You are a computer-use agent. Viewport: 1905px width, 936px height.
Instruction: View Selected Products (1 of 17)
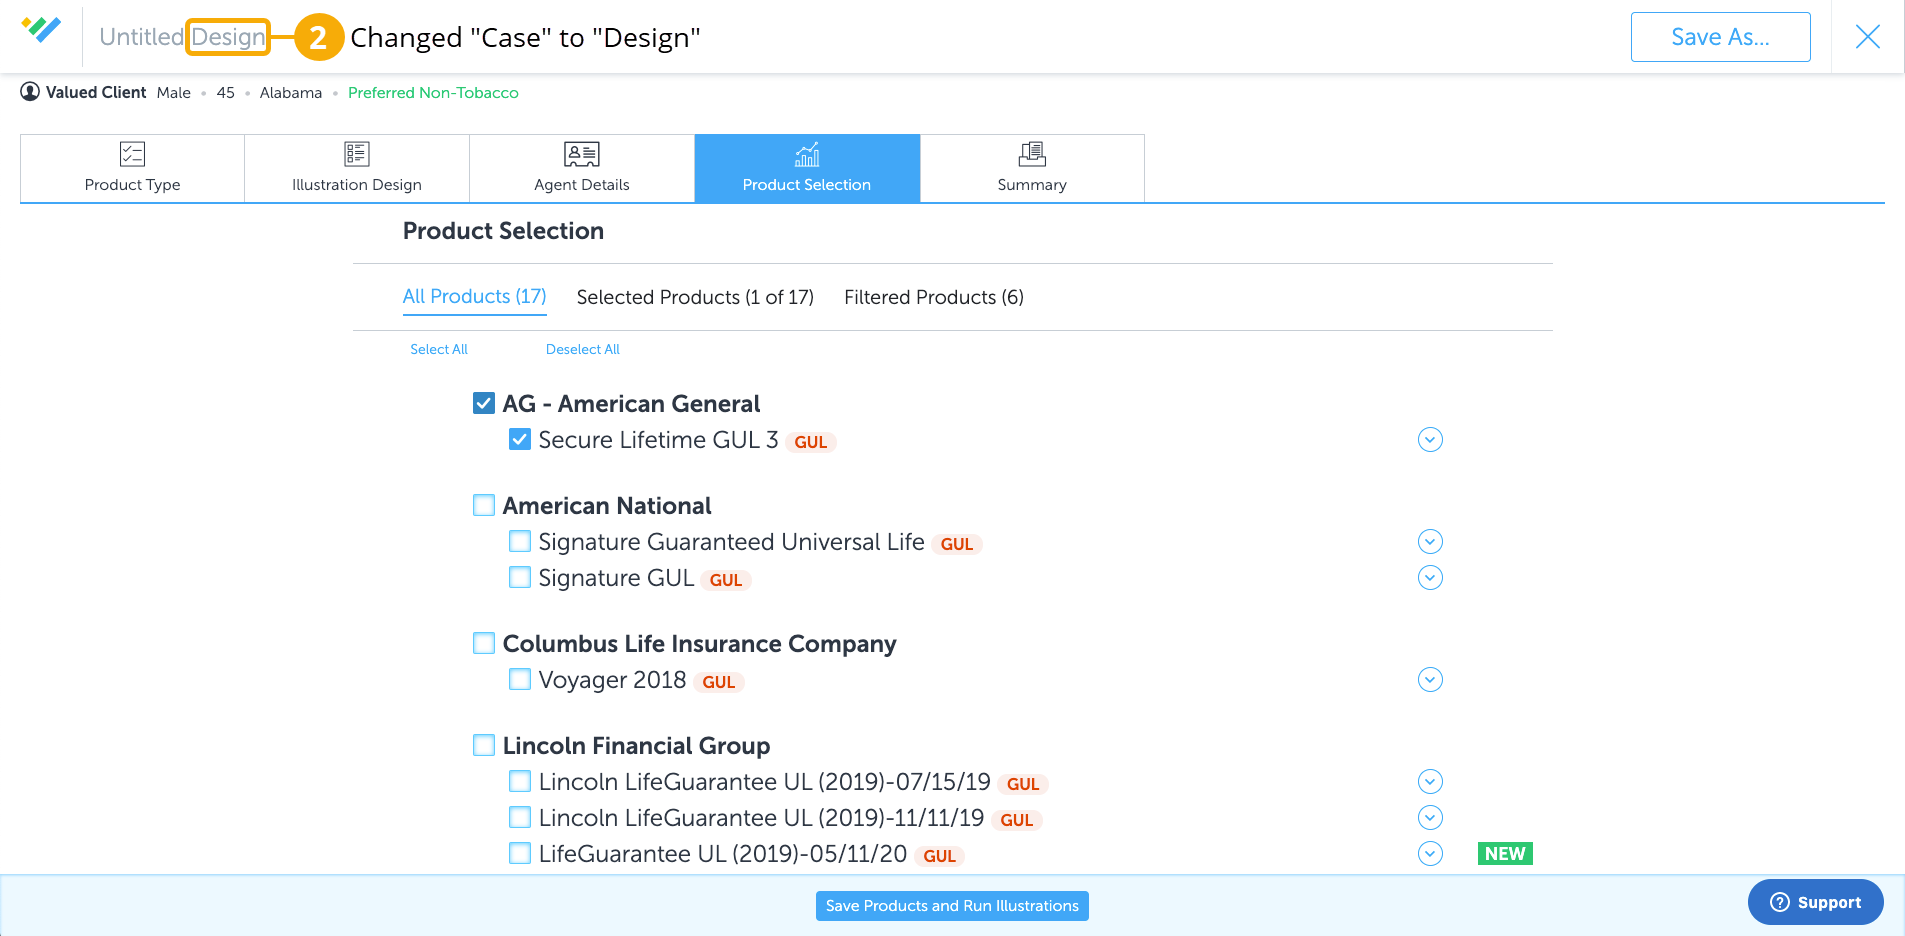click(x=695, y=297)
